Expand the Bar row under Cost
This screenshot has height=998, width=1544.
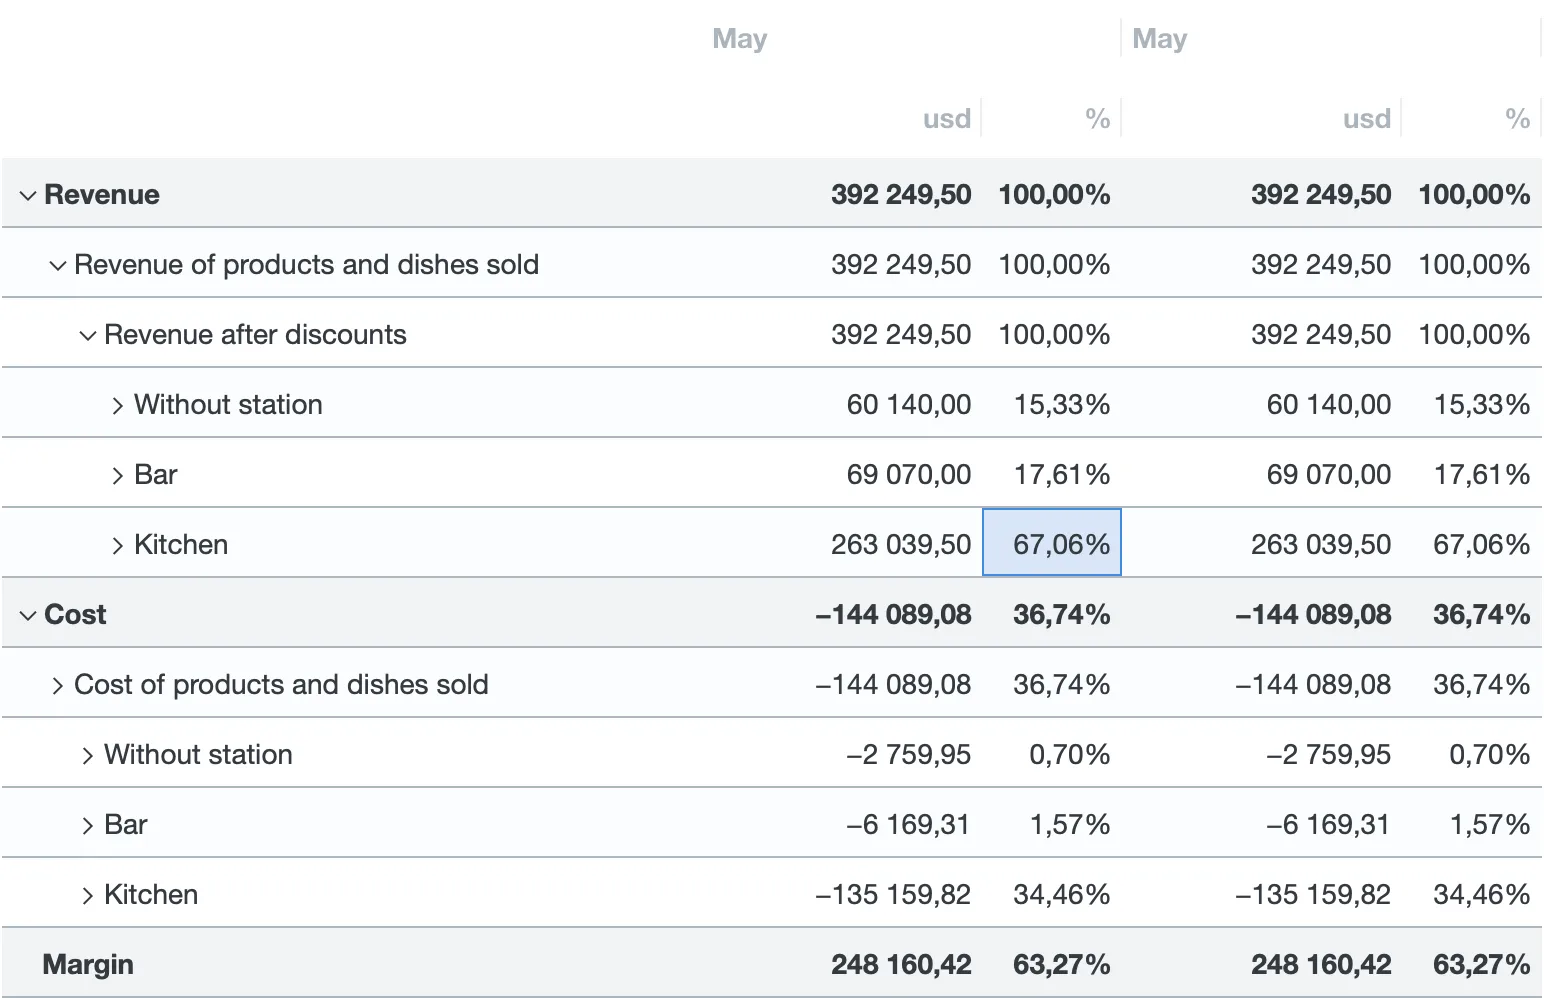pyautogui.click(x=88, y=825)
